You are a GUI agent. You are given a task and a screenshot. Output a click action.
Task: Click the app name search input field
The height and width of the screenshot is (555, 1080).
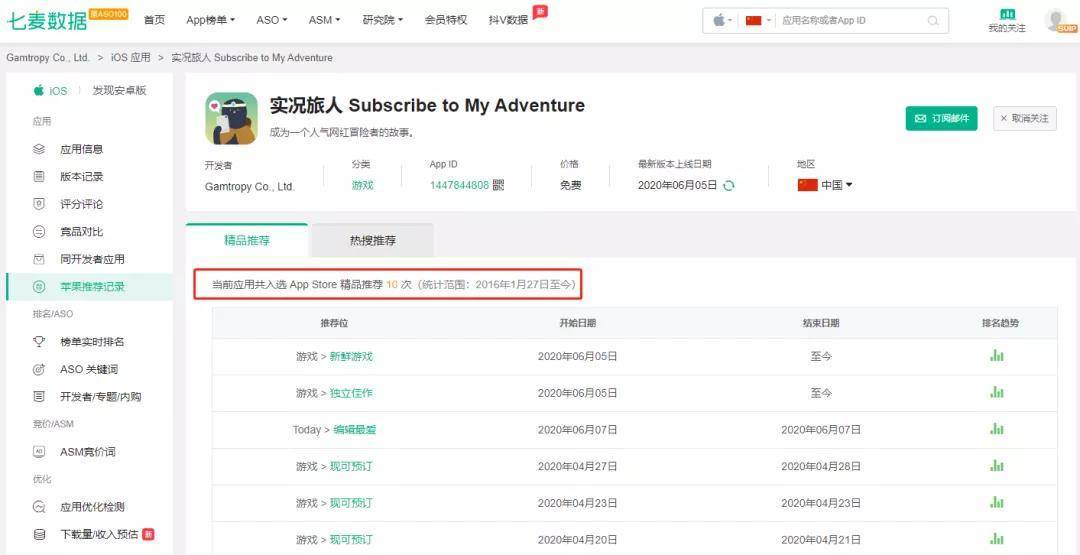point(850,20)
